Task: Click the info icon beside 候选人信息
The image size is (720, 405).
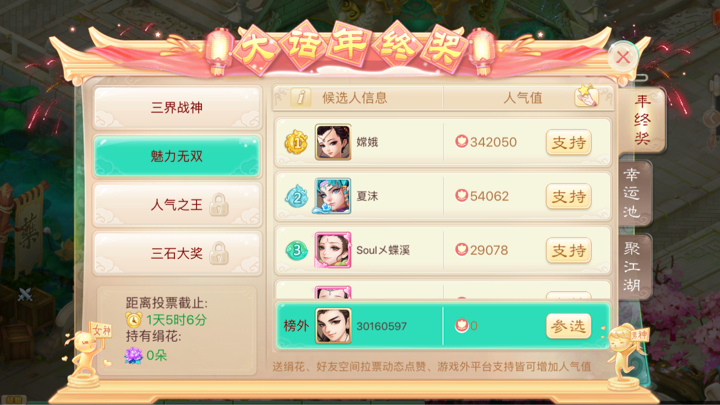Action: (x=301, y=97)
